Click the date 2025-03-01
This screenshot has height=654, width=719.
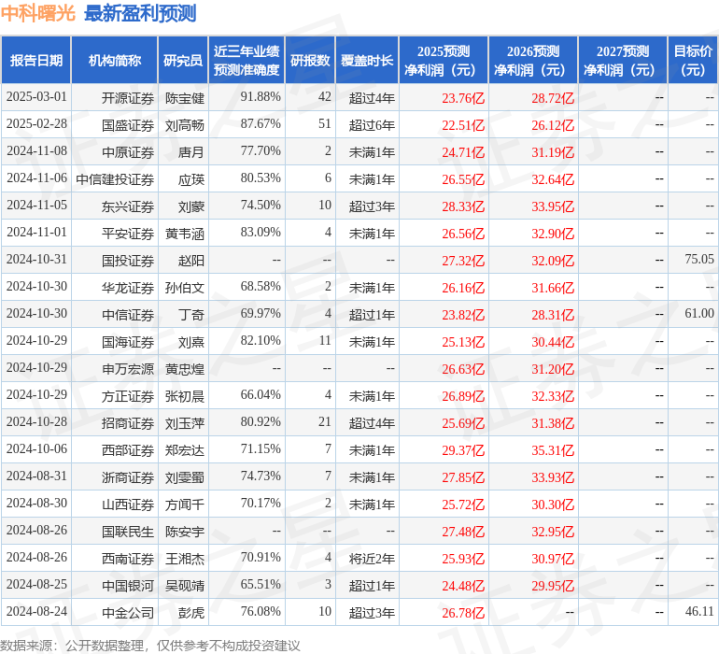(37, 97)
